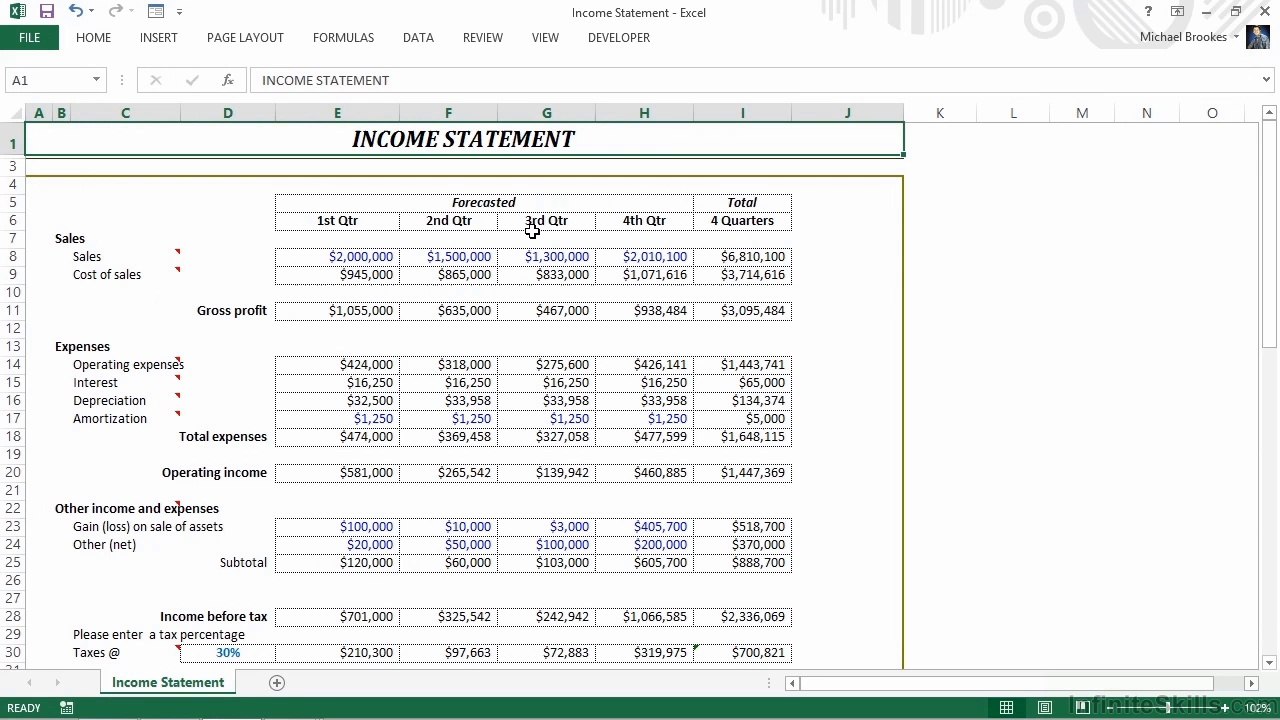This screenshot has height=720, width=1280.
Task: Select the INCOME STATEMENT title cell
Action: click(x=464, y=139)
